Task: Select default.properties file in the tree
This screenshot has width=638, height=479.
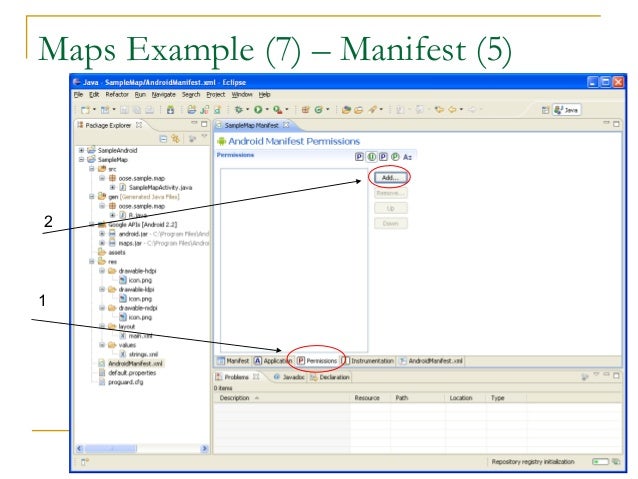Action: click(132, 372)
